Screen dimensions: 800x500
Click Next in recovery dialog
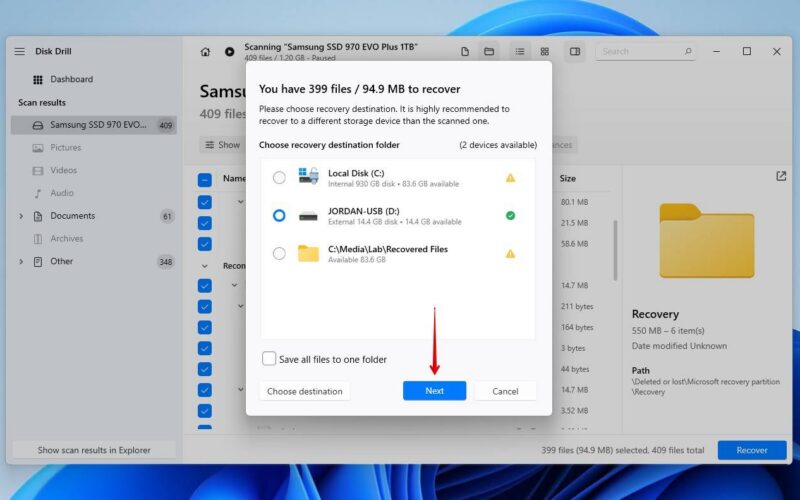(x=434, y=391)
